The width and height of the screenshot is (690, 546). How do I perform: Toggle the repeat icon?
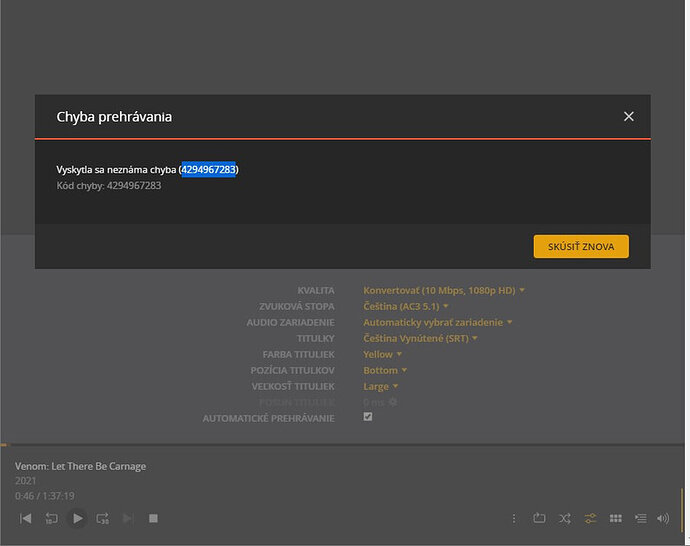(x=539, y=518)
